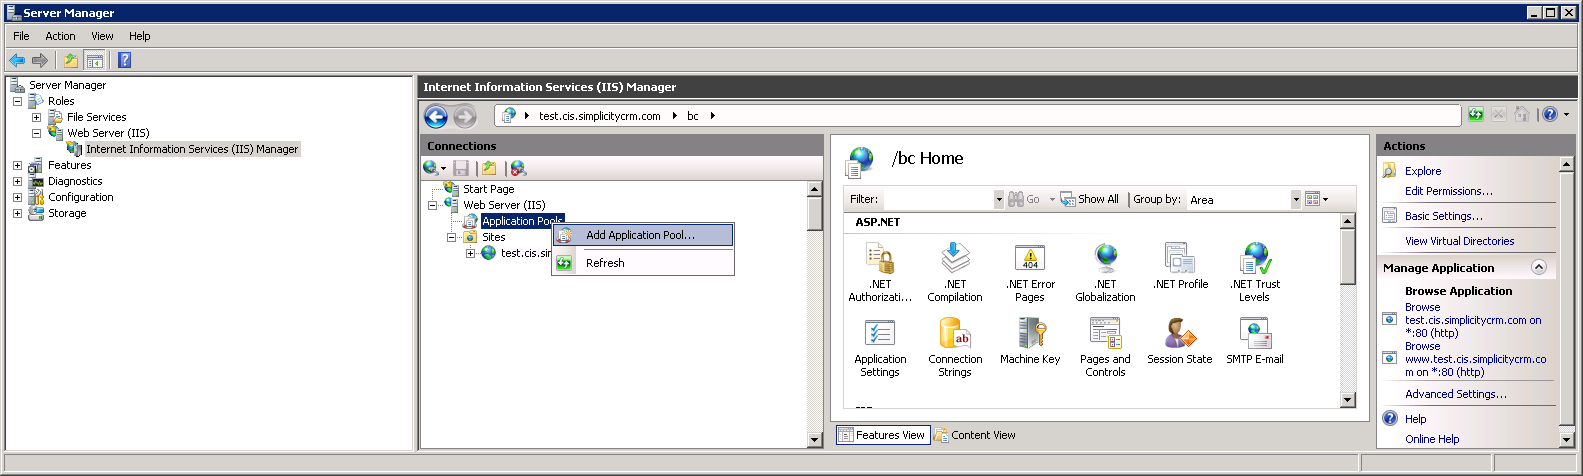
Task: Collapse the Web Server (IIS) role node
Action: pos(36,133)
